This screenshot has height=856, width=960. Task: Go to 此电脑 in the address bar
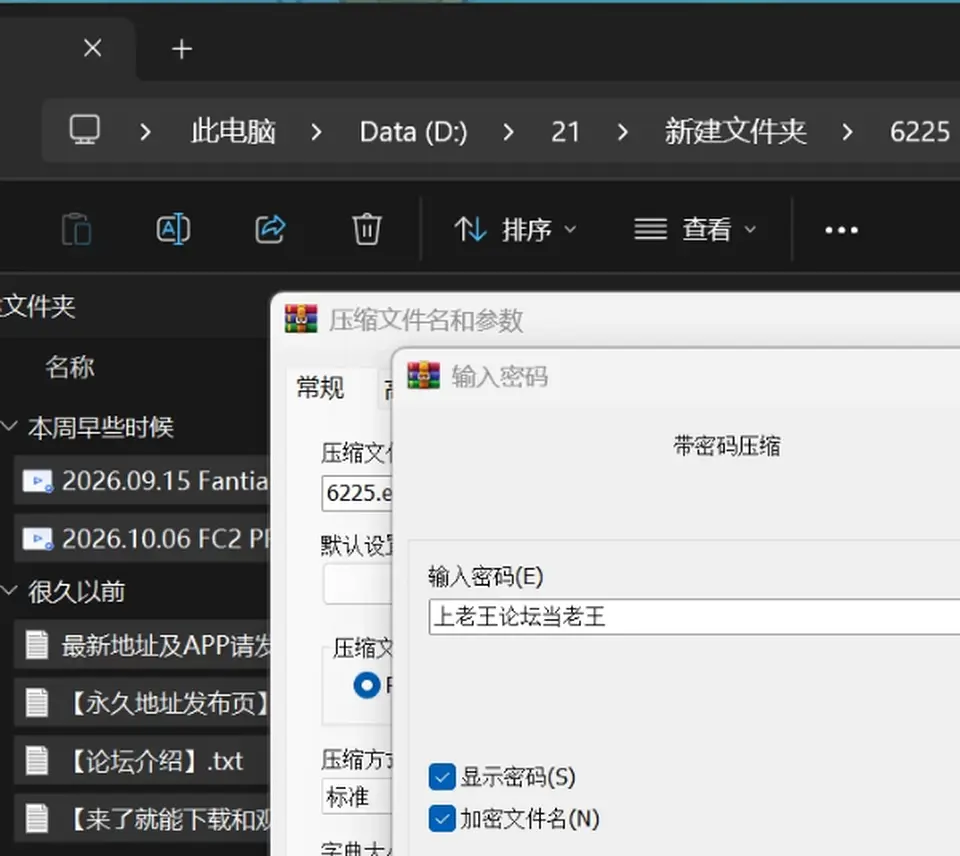(233, 132)
